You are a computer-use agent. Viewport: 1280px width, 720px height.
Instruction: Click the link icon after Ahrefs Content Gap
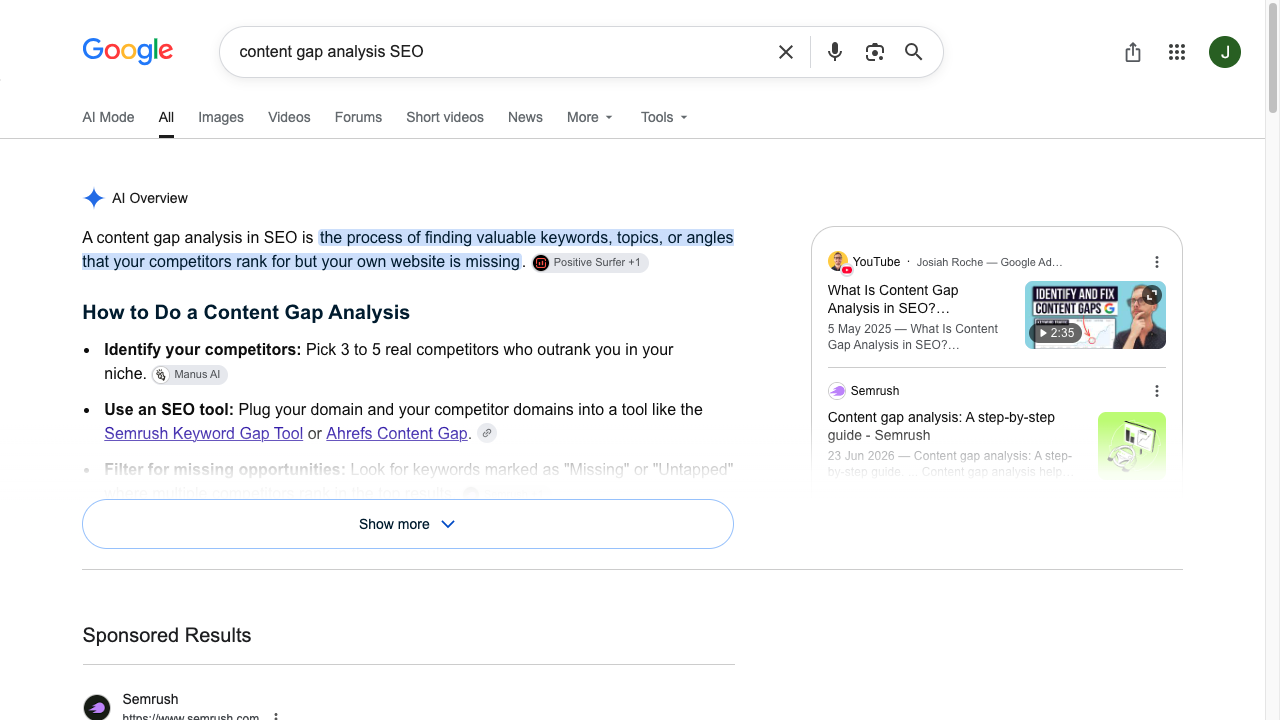[x=487, y=433]
